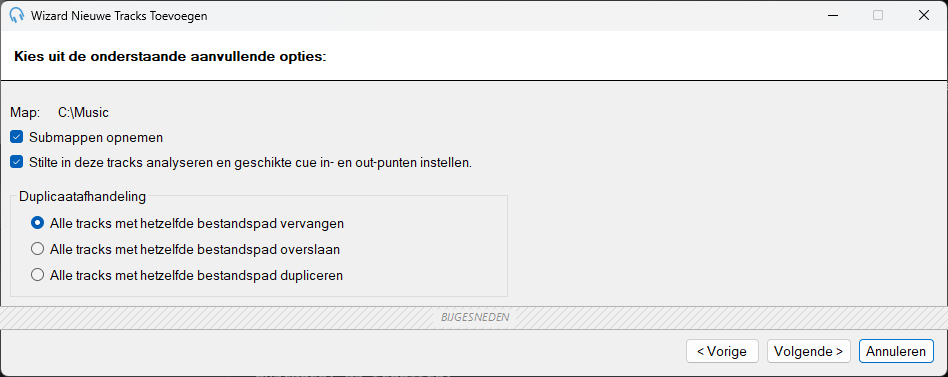This screenshot has height=377, width=948.
Task: Click the text Alle tracks met hetzelfde bestandspad dupliceren
Action: click(196, 276)
